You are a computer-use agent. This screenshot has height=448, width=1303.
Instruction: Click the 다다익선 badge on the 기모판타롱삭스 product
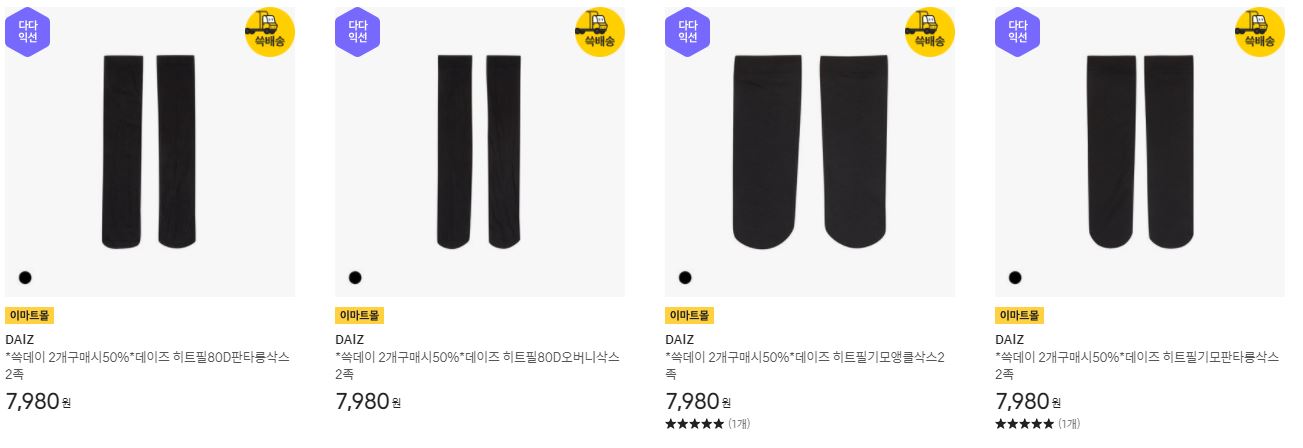[x=1018, y=32]
